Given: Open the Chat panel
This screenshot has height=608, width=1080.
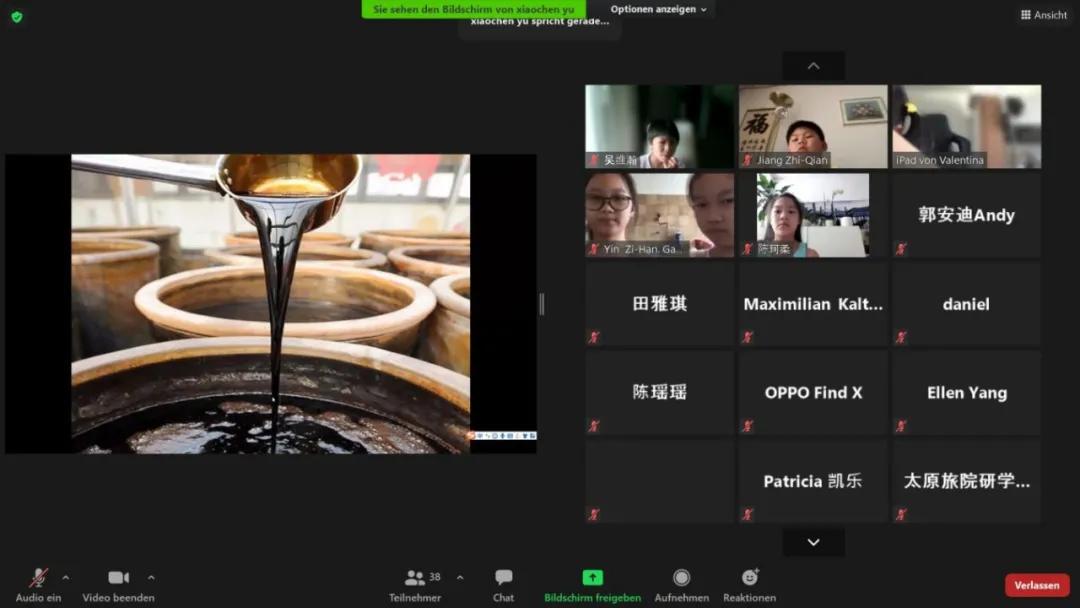Looking at the screenshot, I should (503, 584).
